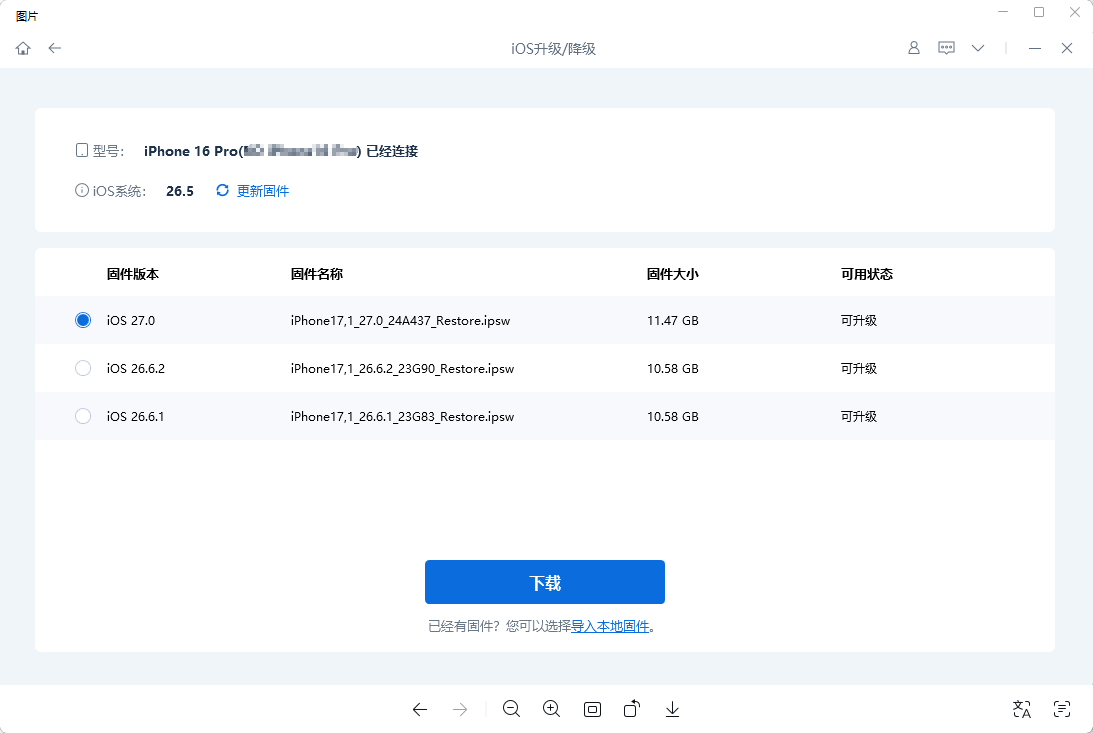Click the refresh icon beside 更新固件

coord(222,190)
